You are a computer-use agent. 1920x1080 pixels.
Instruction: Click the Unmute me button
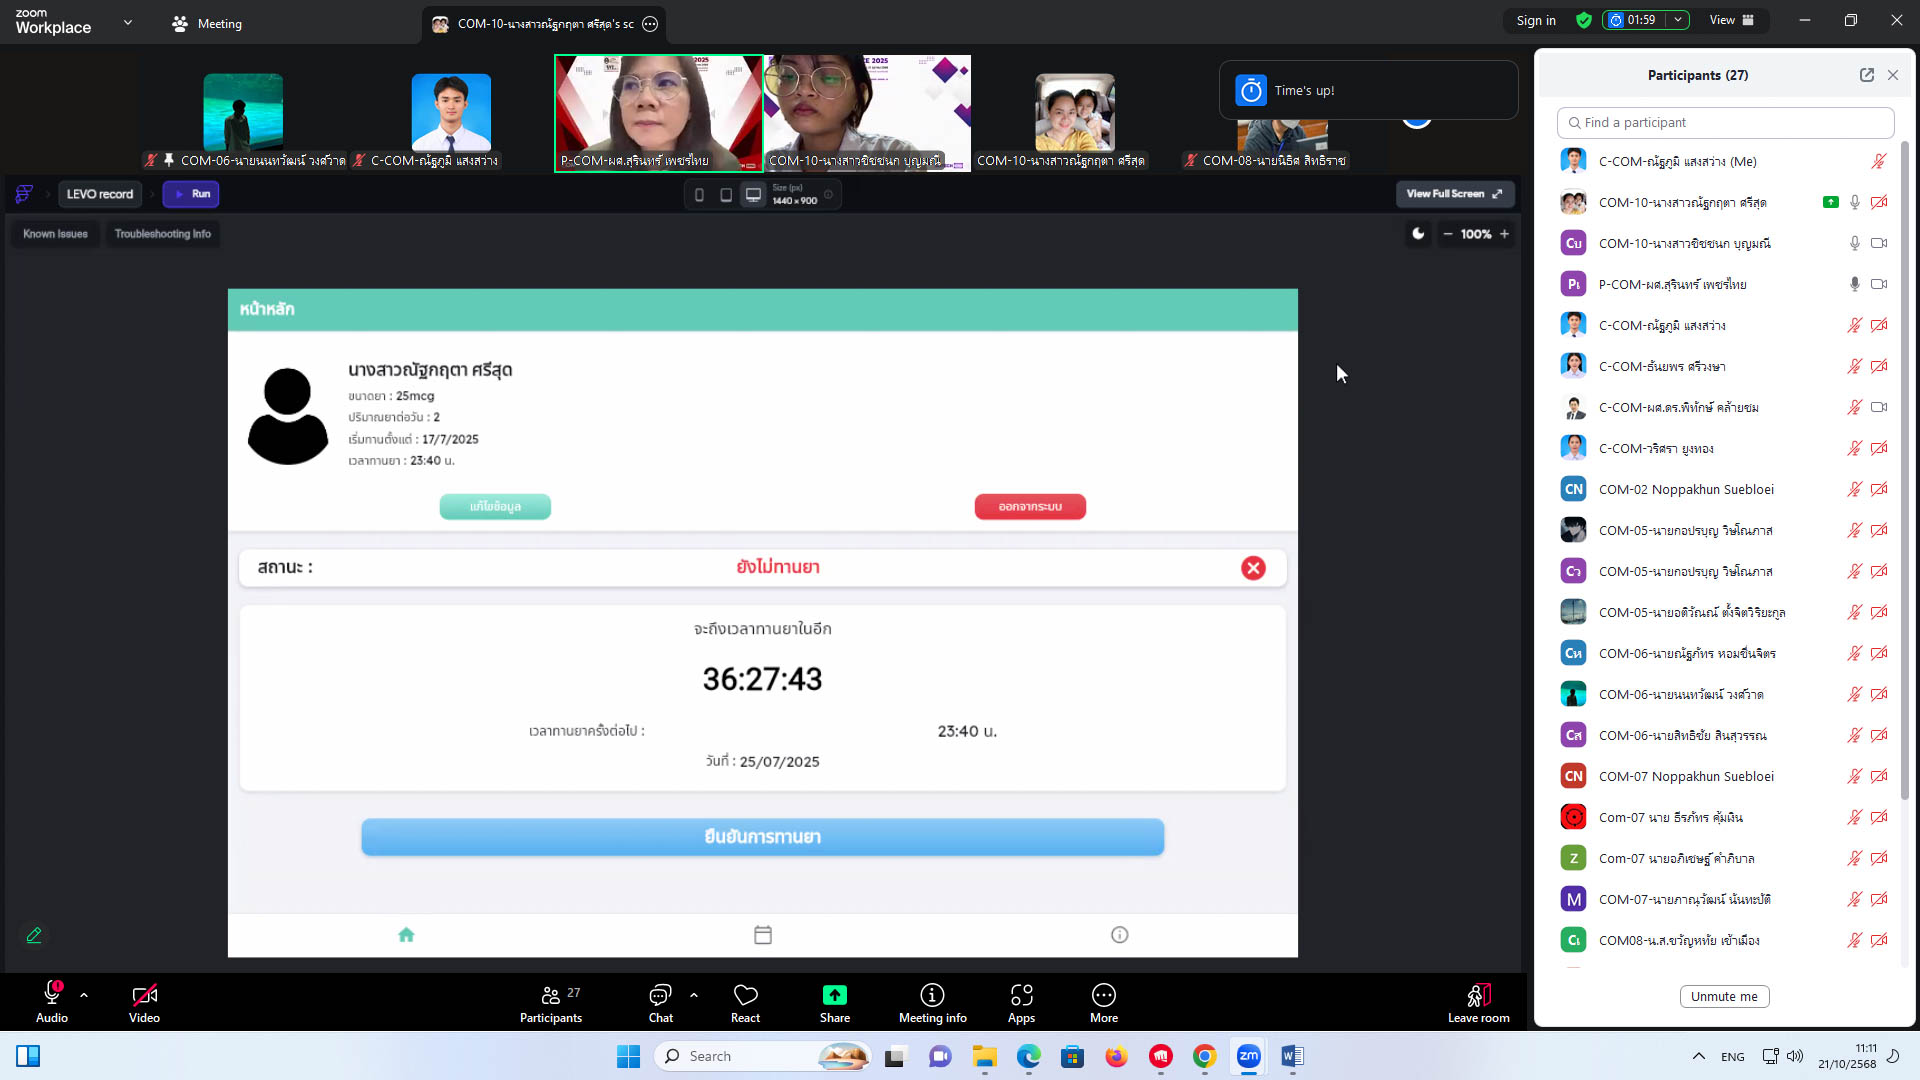(x=1724, y=997)
